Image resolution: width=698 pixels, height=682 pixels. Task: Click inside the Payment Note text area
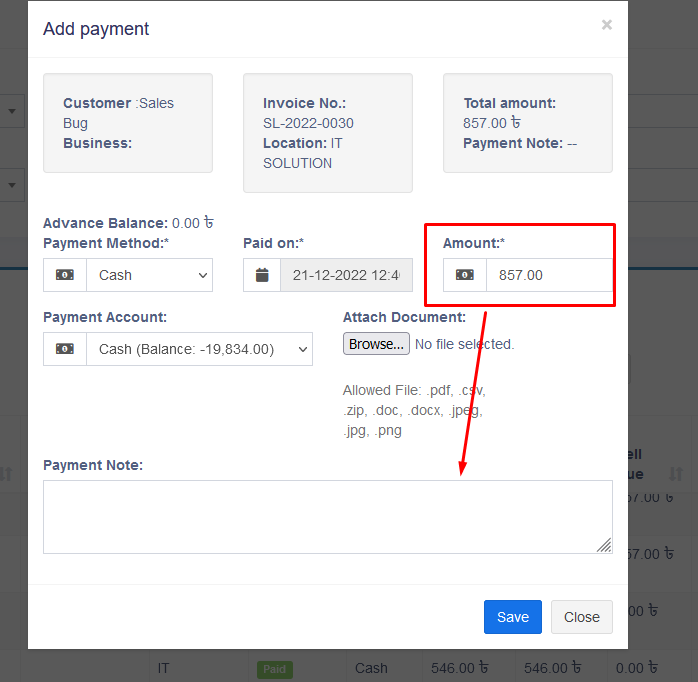[x=328, y=517]
